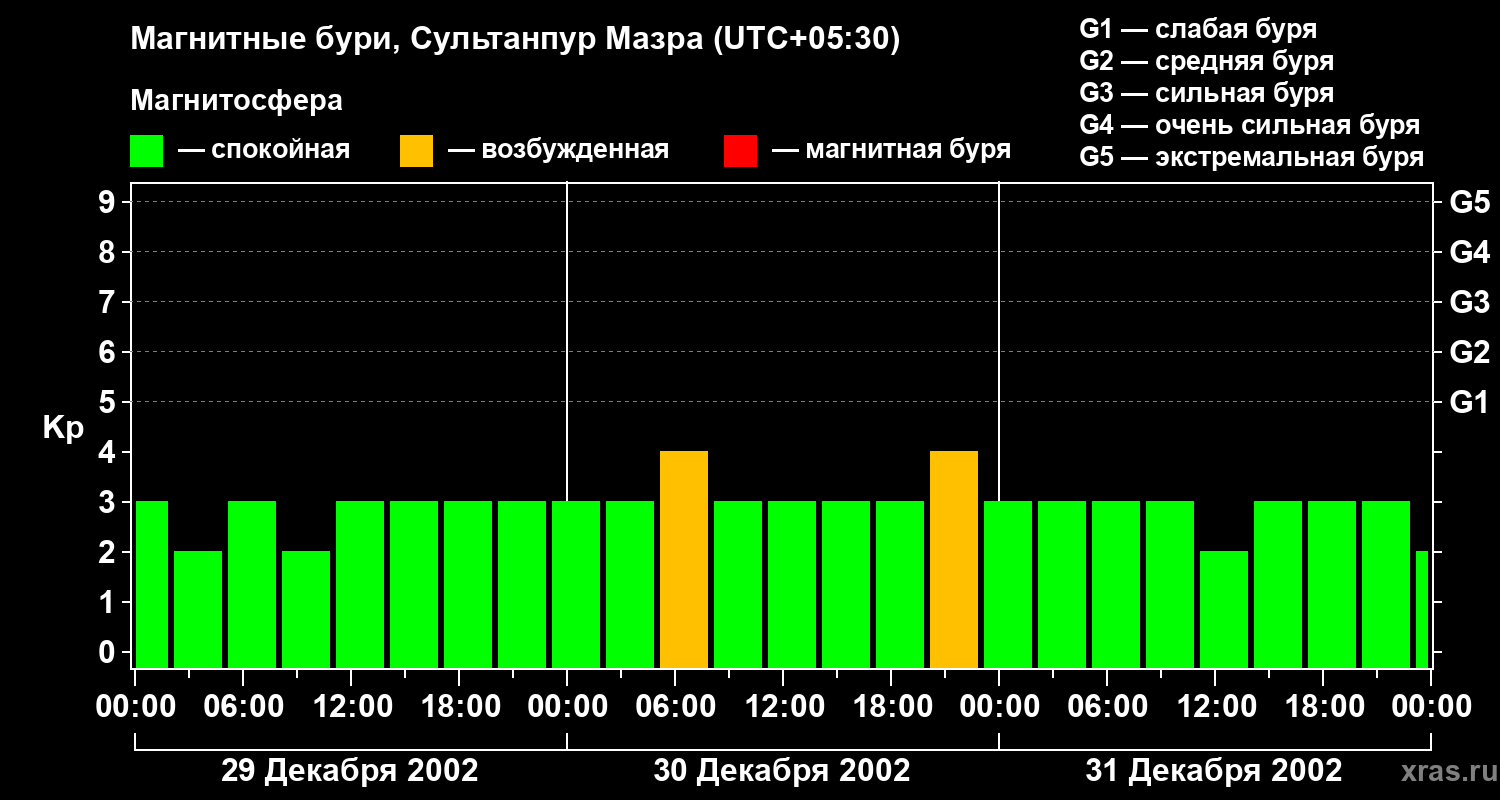Click the «18:00» time label under 31 December

[1323, 707]
